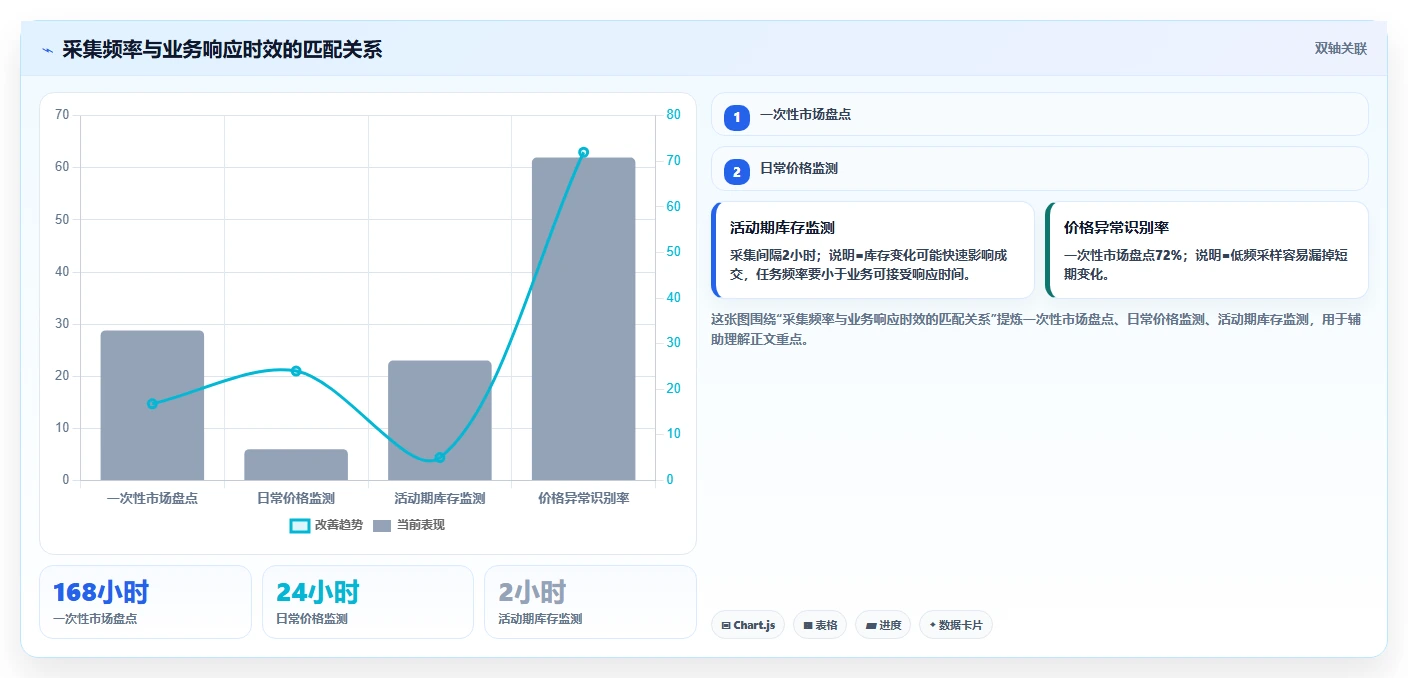This screenshot has height=678, width=1408.
Task: Select the number 2 badge
Action: pyautogui.click(x=737, y=171)
